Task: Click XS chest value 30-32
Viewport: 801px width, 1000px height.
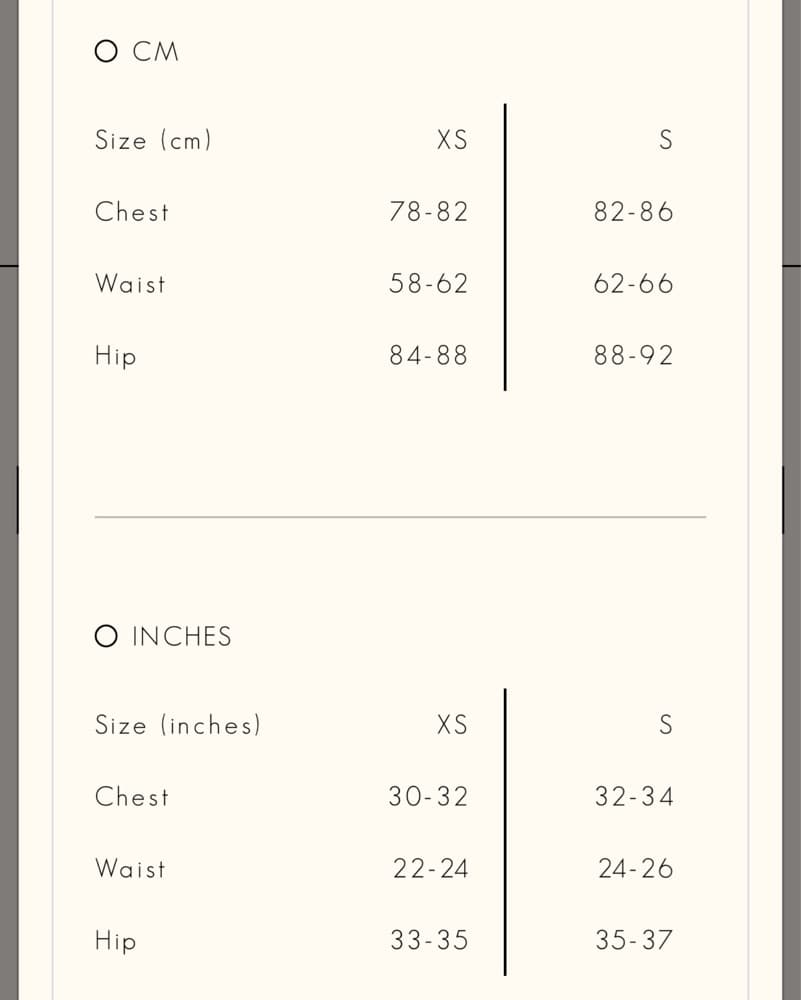Action: point(429,797)
